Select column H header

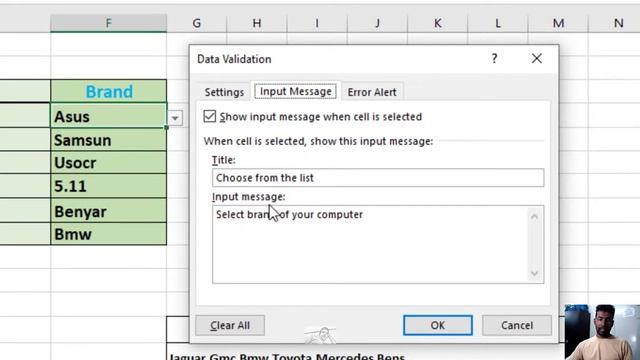pos(257,23)
